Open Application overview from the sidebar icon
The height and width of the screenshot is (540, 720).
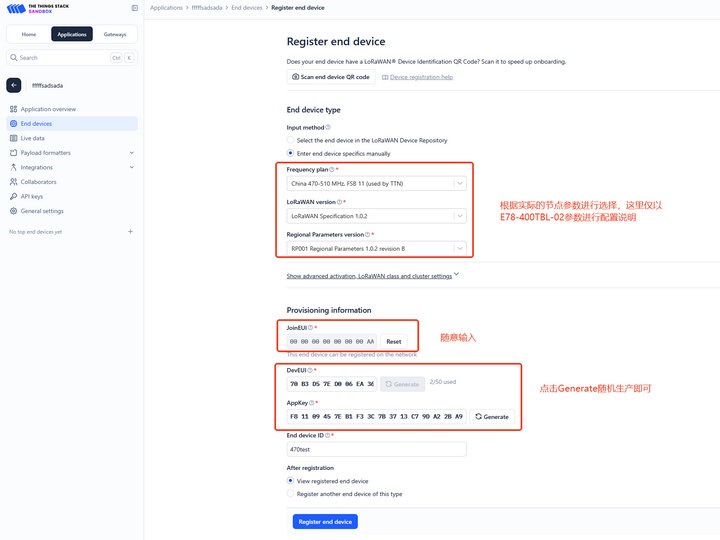point(13,109)
